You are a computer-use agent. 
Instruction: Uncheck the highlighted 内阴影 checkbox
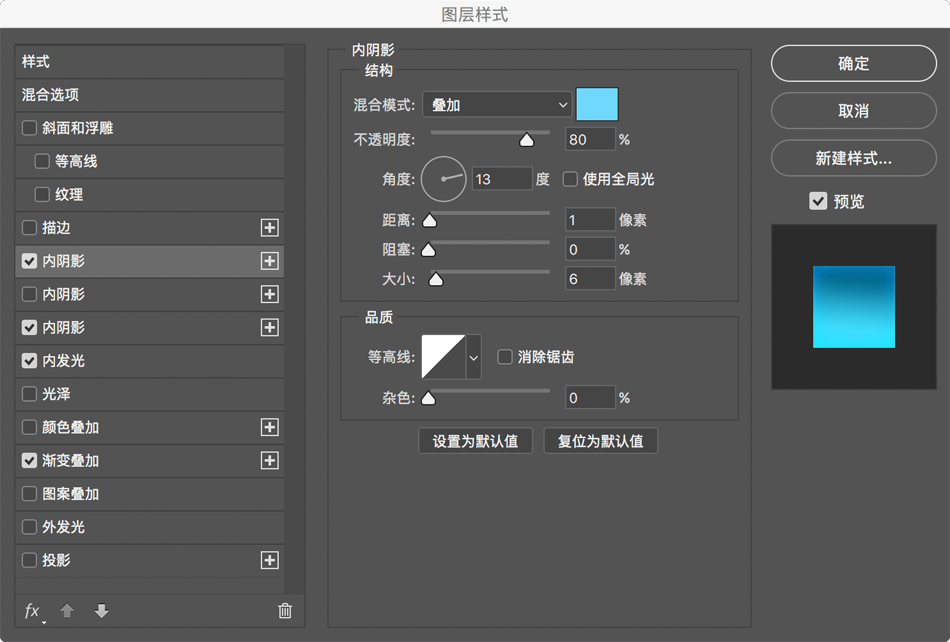[x=29, y=261]
